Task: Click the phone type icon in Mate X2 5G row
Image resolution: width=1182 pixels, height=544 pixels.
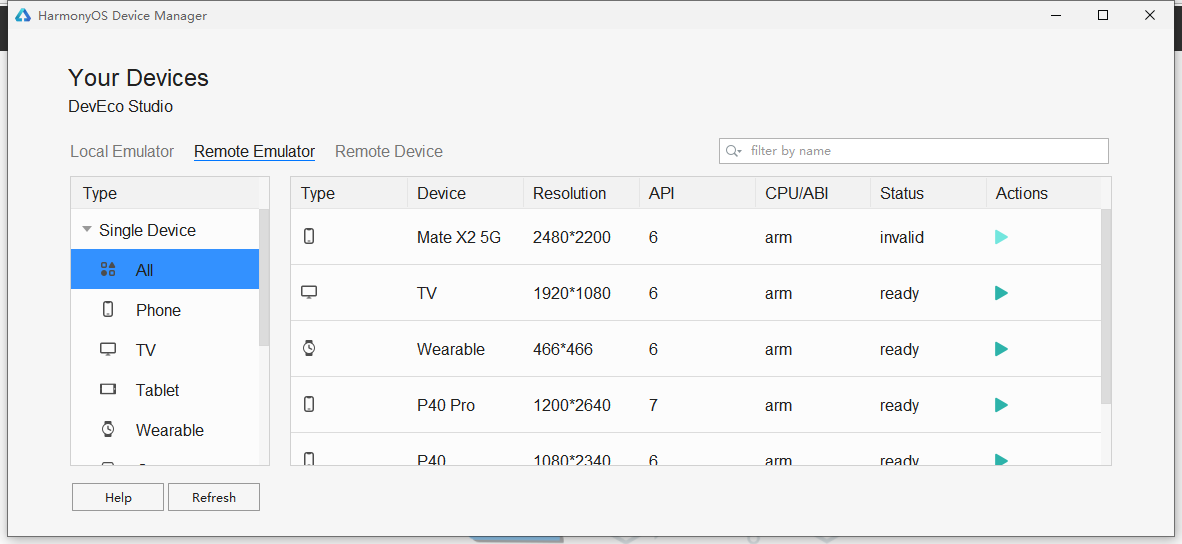Action: click(x=309, y=237)
